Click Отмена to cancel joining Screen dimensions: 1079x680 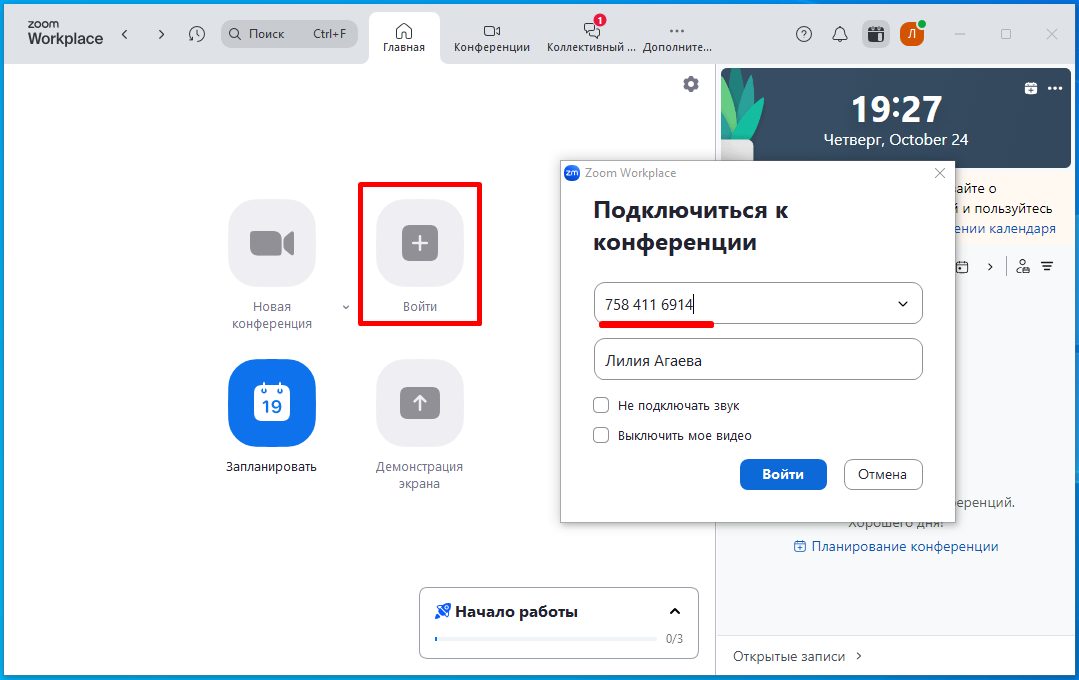point(883,474)
